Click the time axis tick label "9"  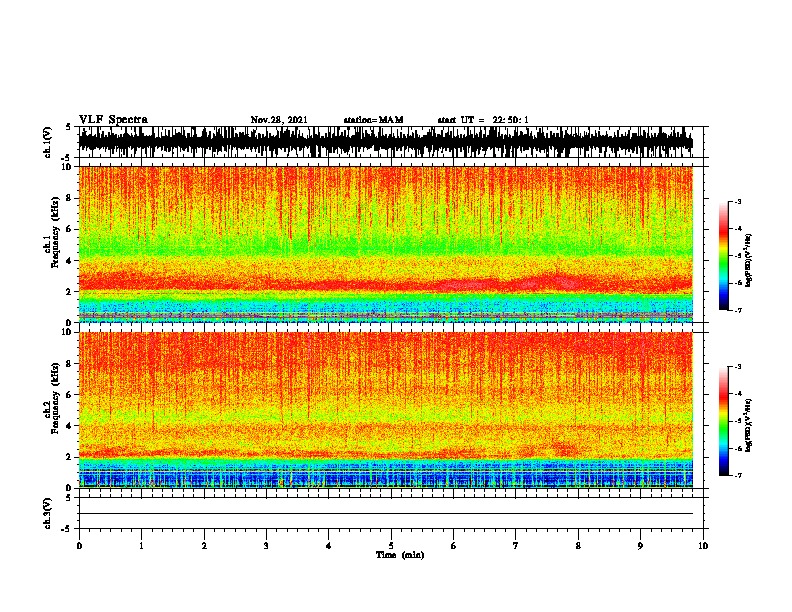click(640, 545)
